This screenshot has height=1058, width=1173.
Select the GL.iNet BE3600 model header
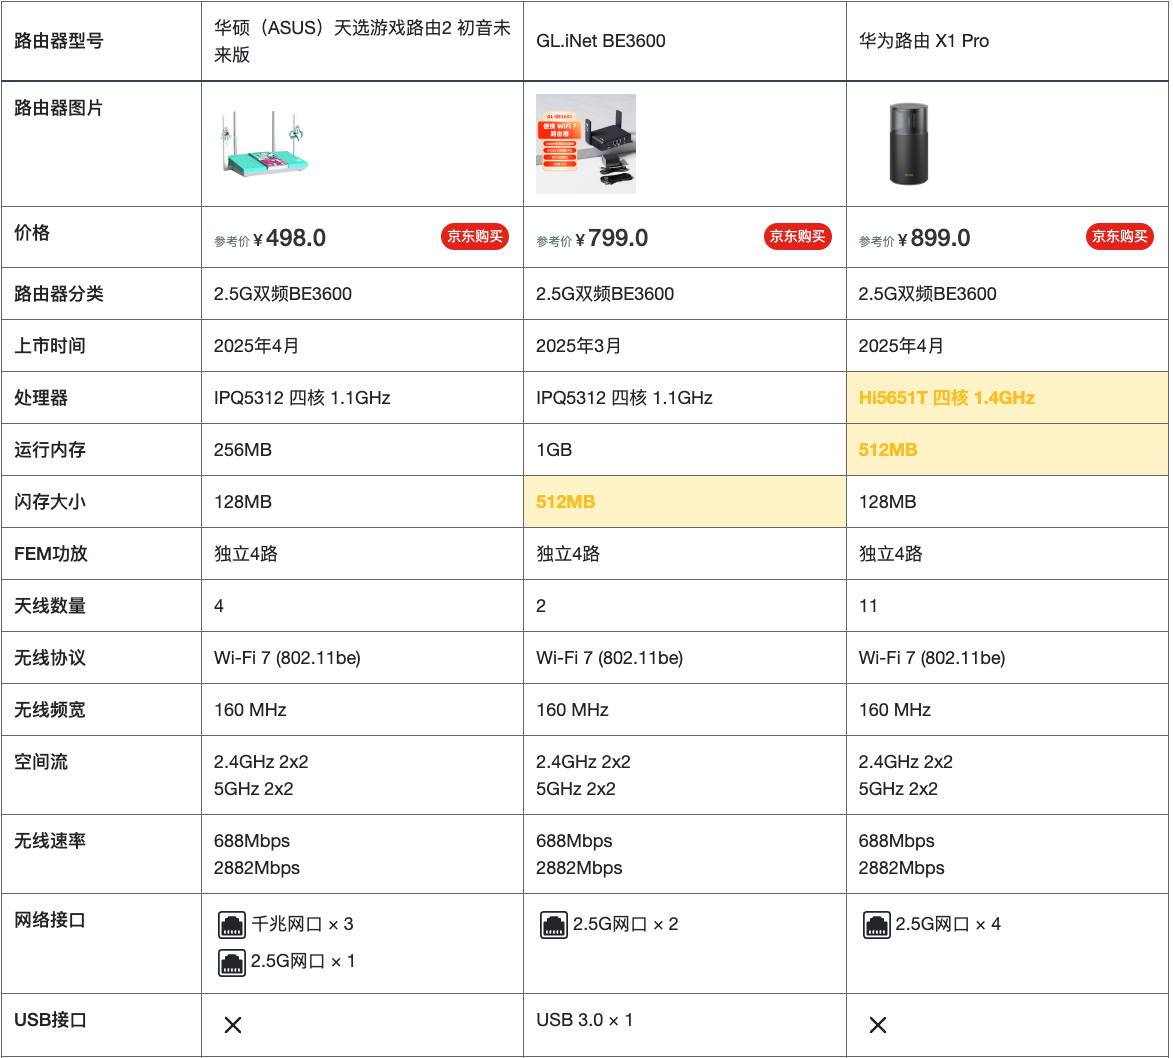(601, 41)
